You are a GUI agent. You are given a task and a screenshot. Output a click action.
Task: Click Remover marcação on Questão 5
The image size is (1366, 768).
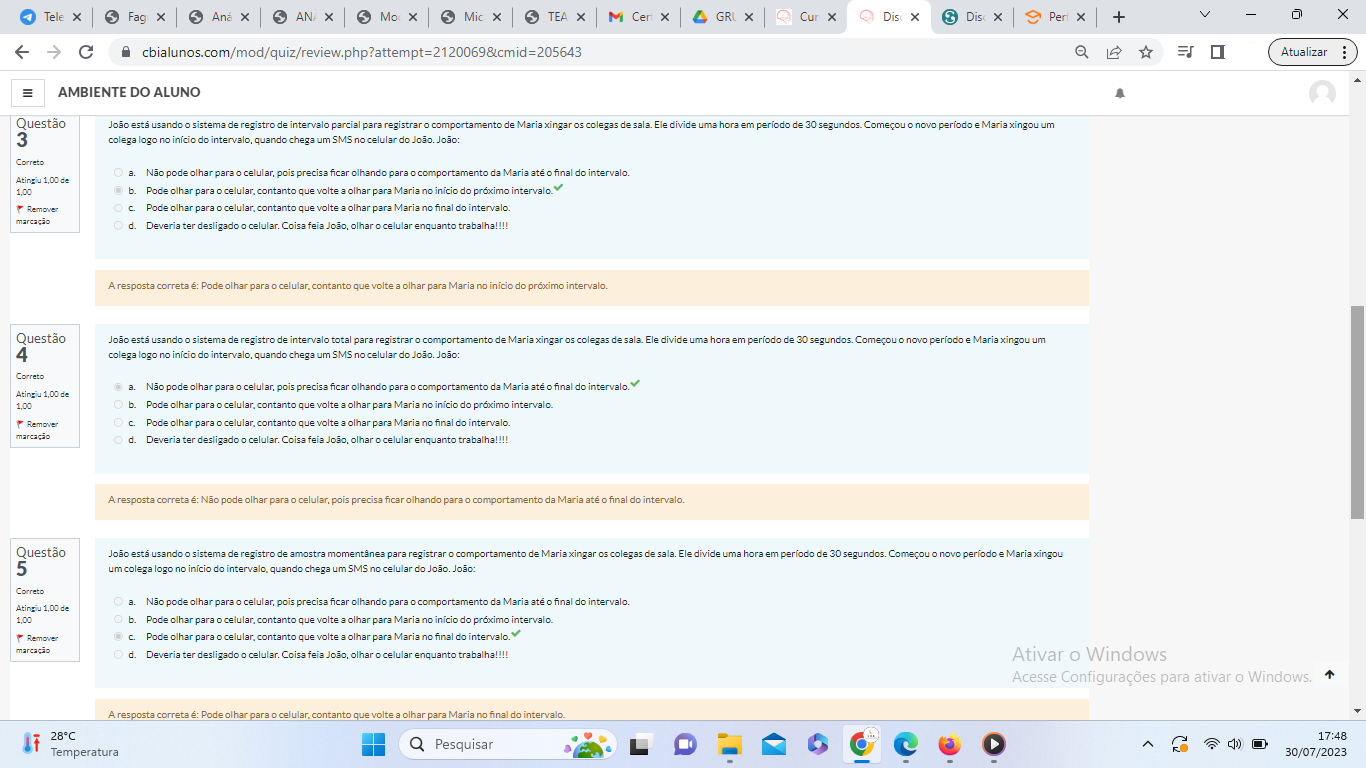pos(38,644)
